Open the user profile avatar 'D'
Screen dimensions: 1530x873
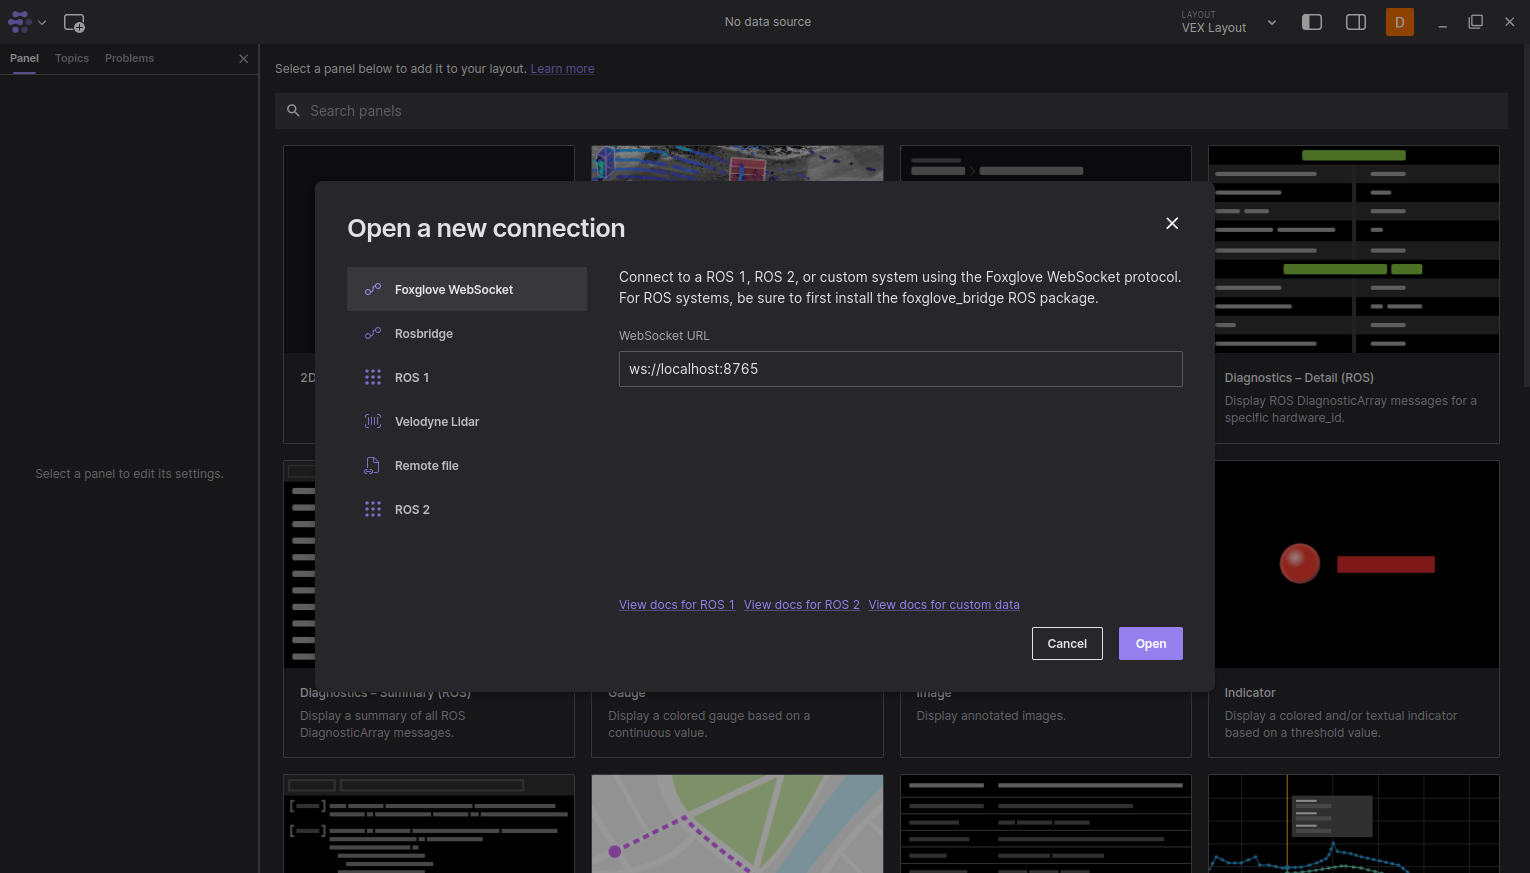(x=1399, y=22)
